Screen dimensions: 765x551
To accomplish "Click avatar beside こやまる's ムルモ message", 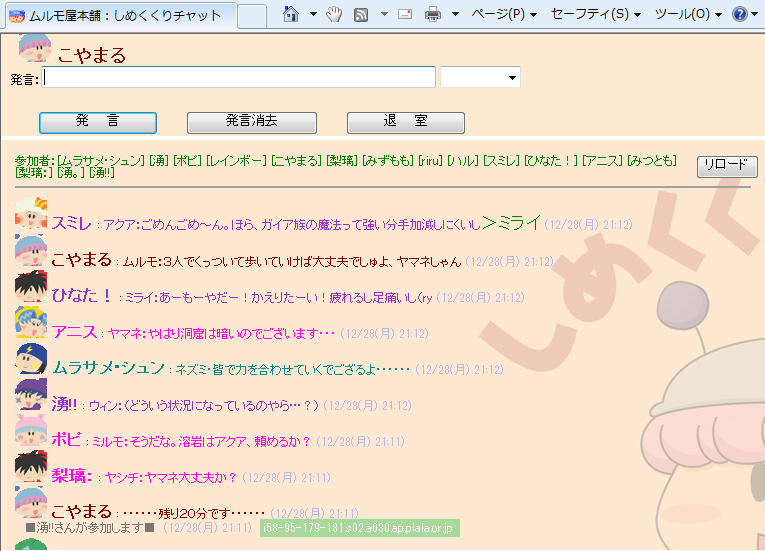I will [31, 250].
